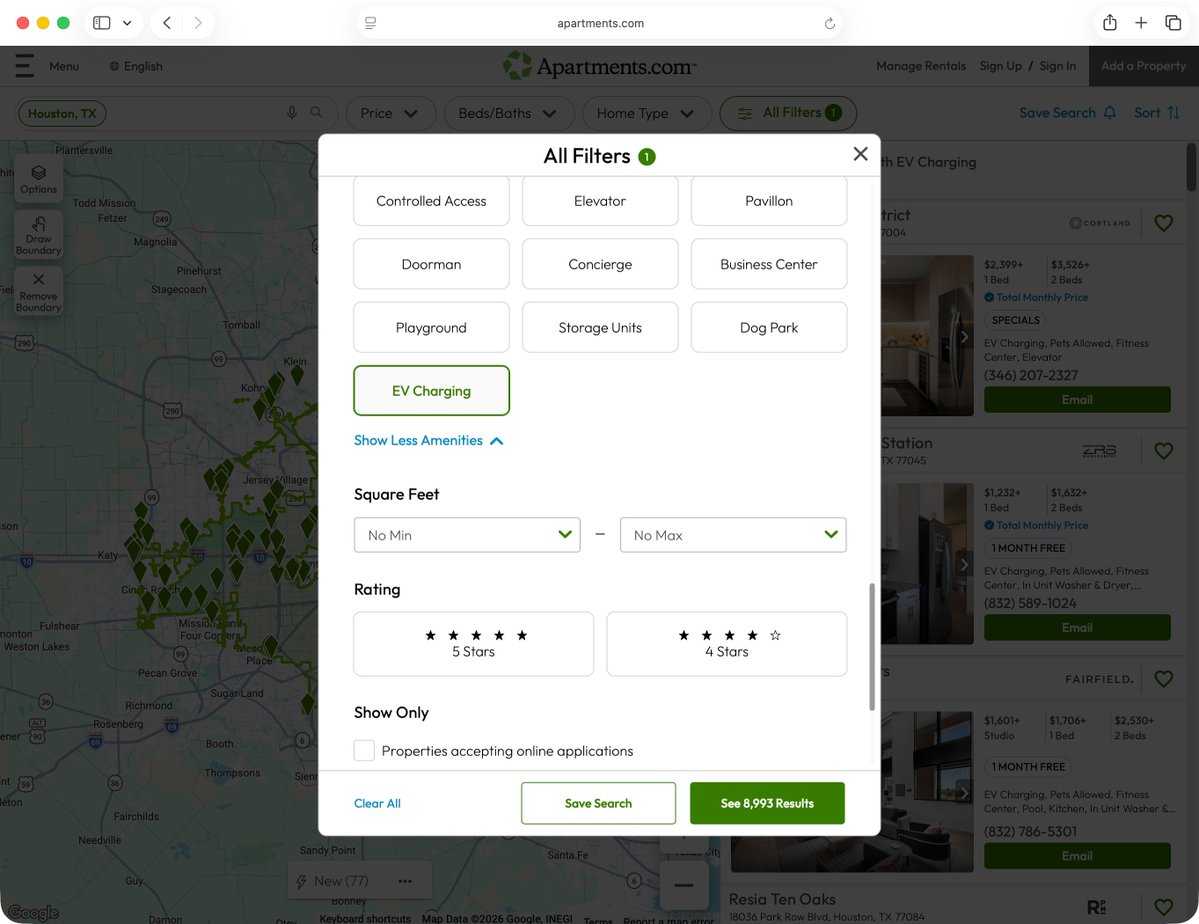The width and height of the screenshot is (1199, 924).
Task: Click the magnifying glass search icon
Action: point(316,112)
